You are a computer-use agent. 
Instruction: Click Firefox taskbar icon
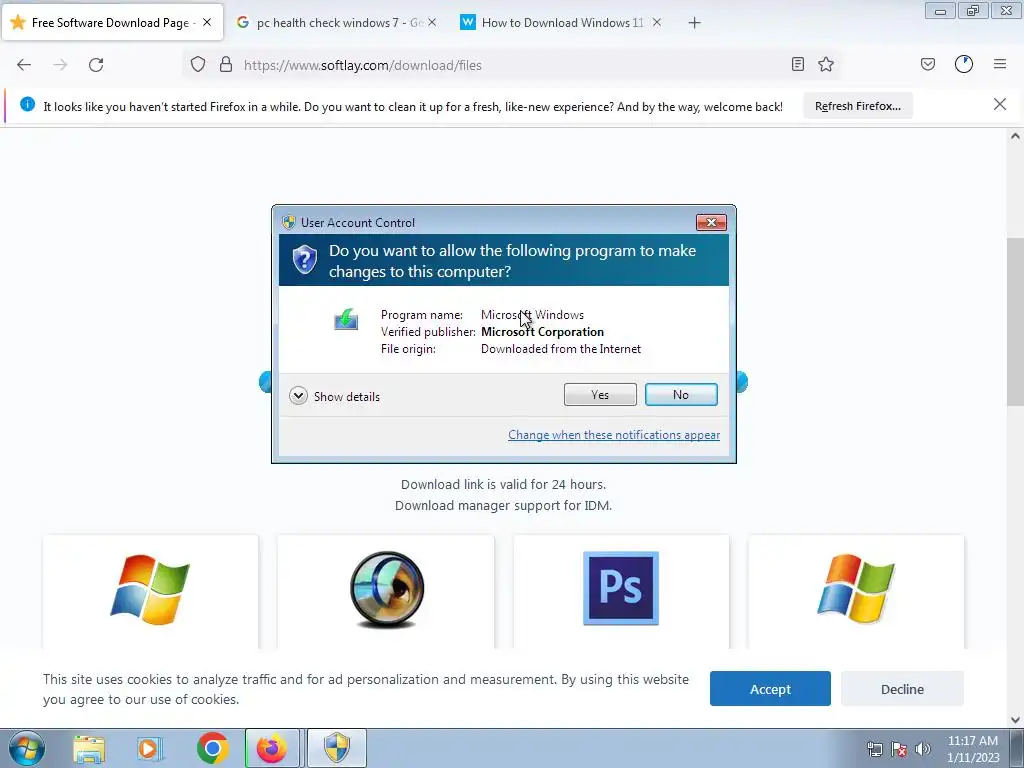[272, 748]
